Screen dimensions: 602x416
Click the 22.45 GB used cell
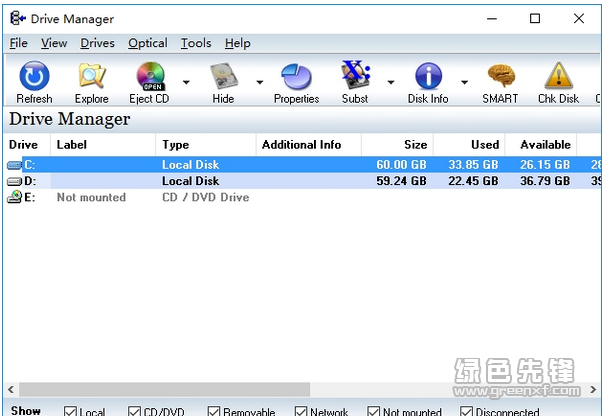(x=473, y=181)
